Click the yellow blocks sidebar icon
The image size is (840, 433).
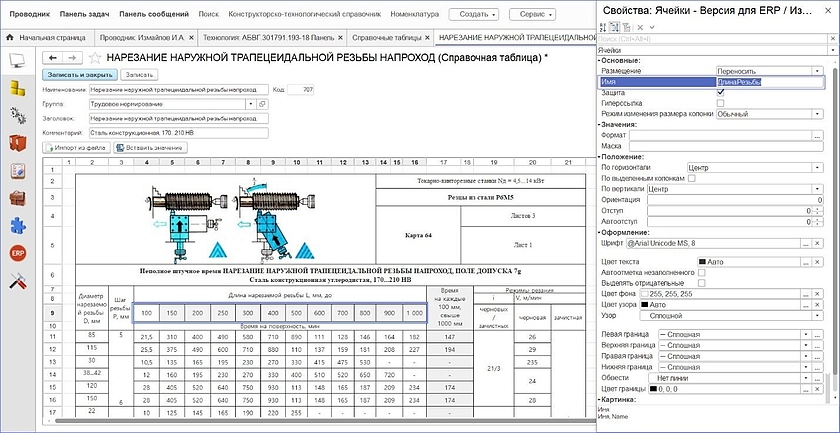[17, 88]
